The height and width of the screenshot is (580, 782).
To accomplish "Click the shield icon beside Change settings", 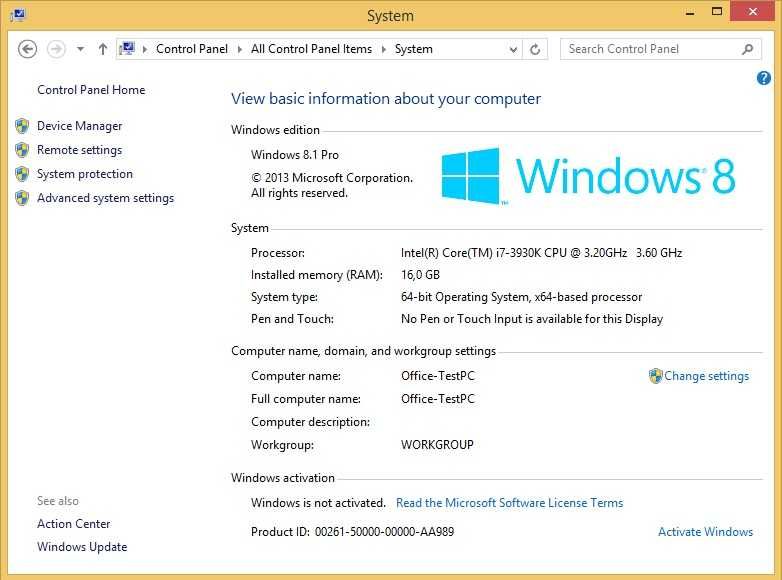I will tap(655, 376).
